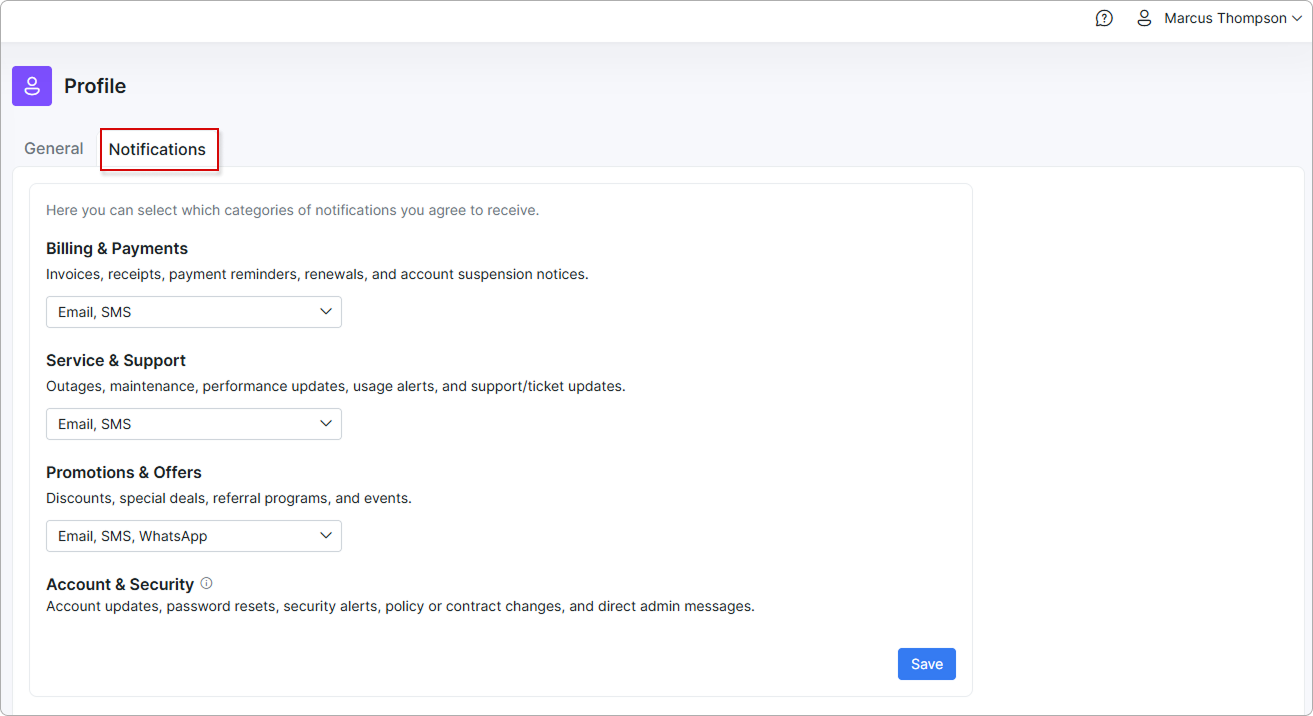Open the help chat question icon
Screen dimensions: 1313x716
[x=1104, y=18]
